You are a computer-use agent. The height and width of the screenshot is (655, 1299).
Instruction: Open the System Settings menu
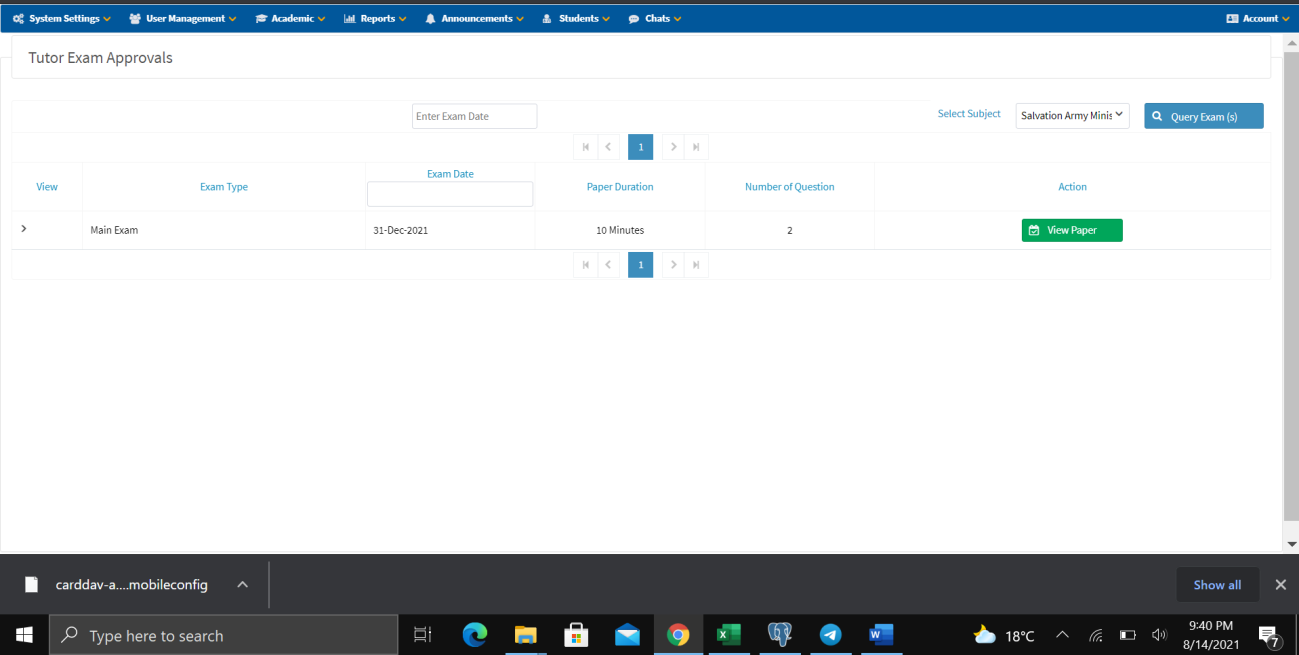coord(62,19)
